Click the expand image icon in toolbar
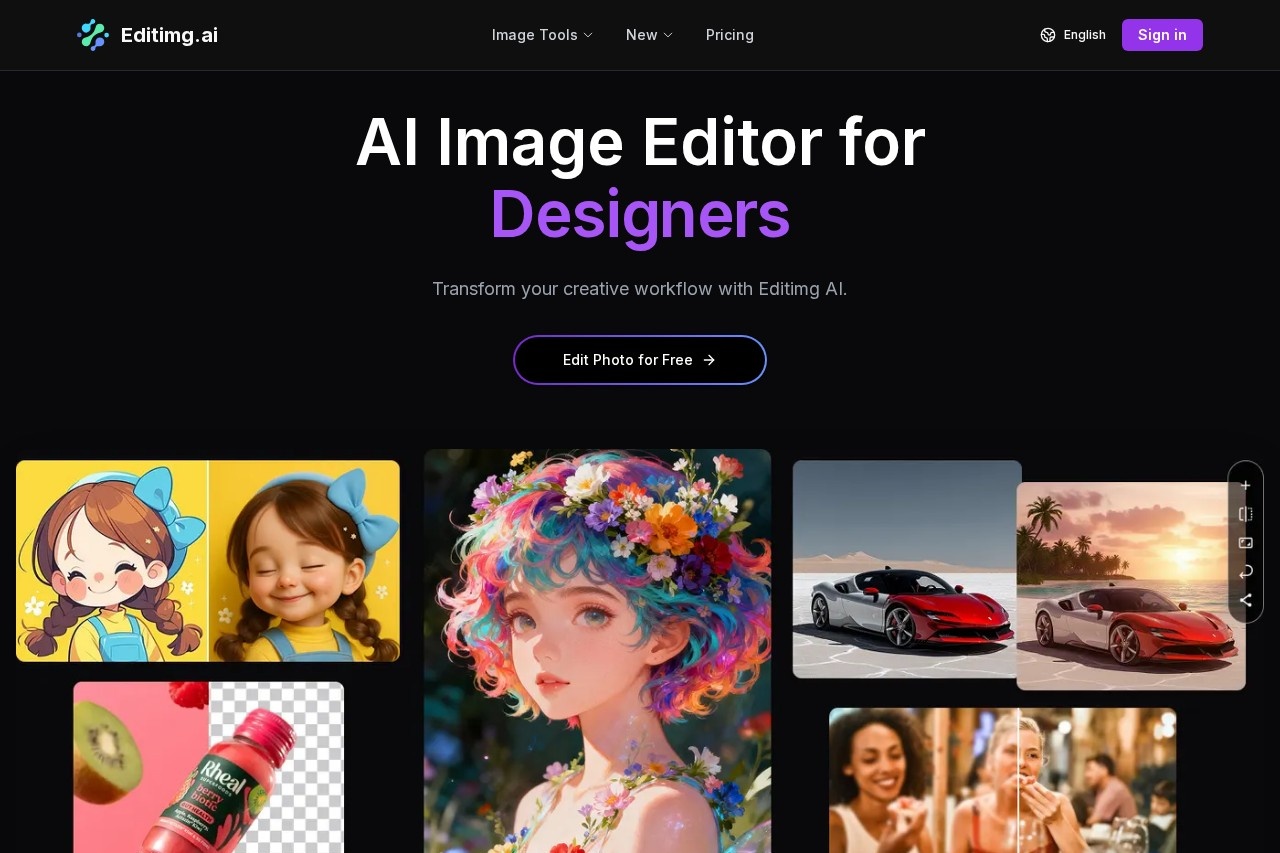Viewport: 1280px width, 853px height. point(1245,543)
